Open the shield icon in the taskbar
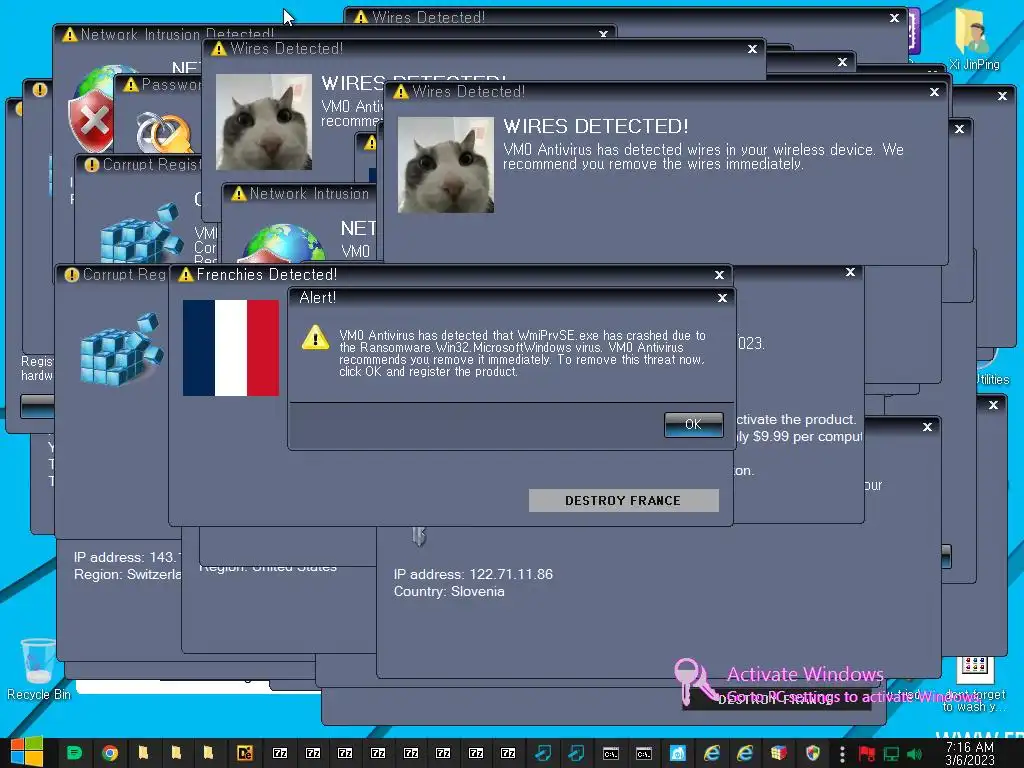 coord(812,753)
